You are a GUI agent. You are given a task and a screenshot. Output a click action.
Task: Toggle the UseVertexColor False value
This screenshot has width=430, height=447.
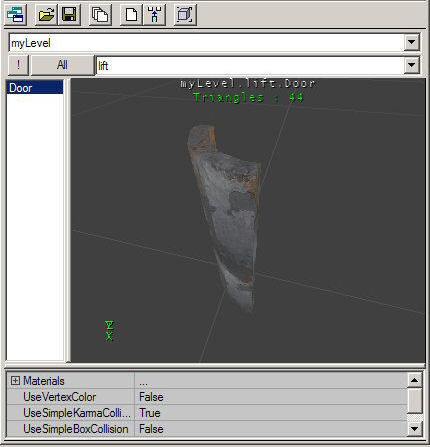(271, 397)
